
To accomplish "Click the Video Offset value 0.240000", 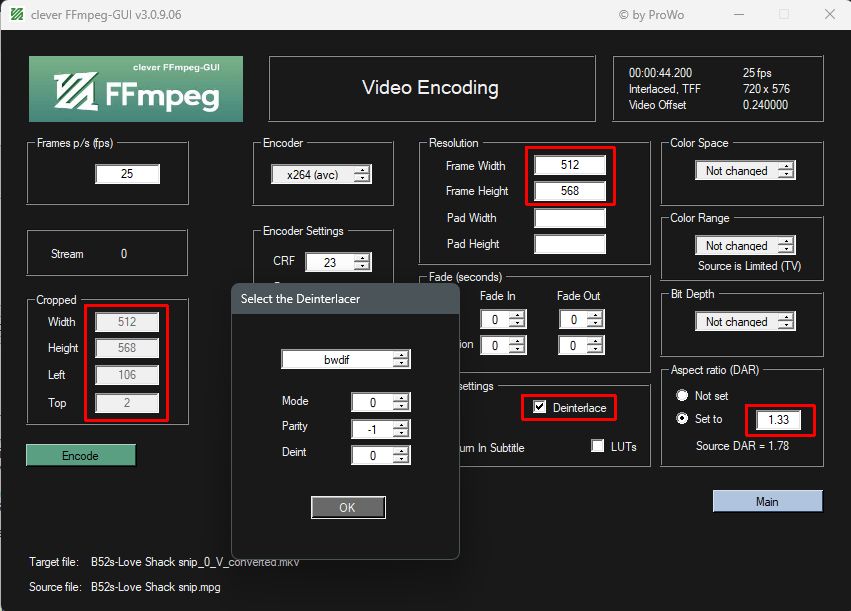I will coord(765,105).
